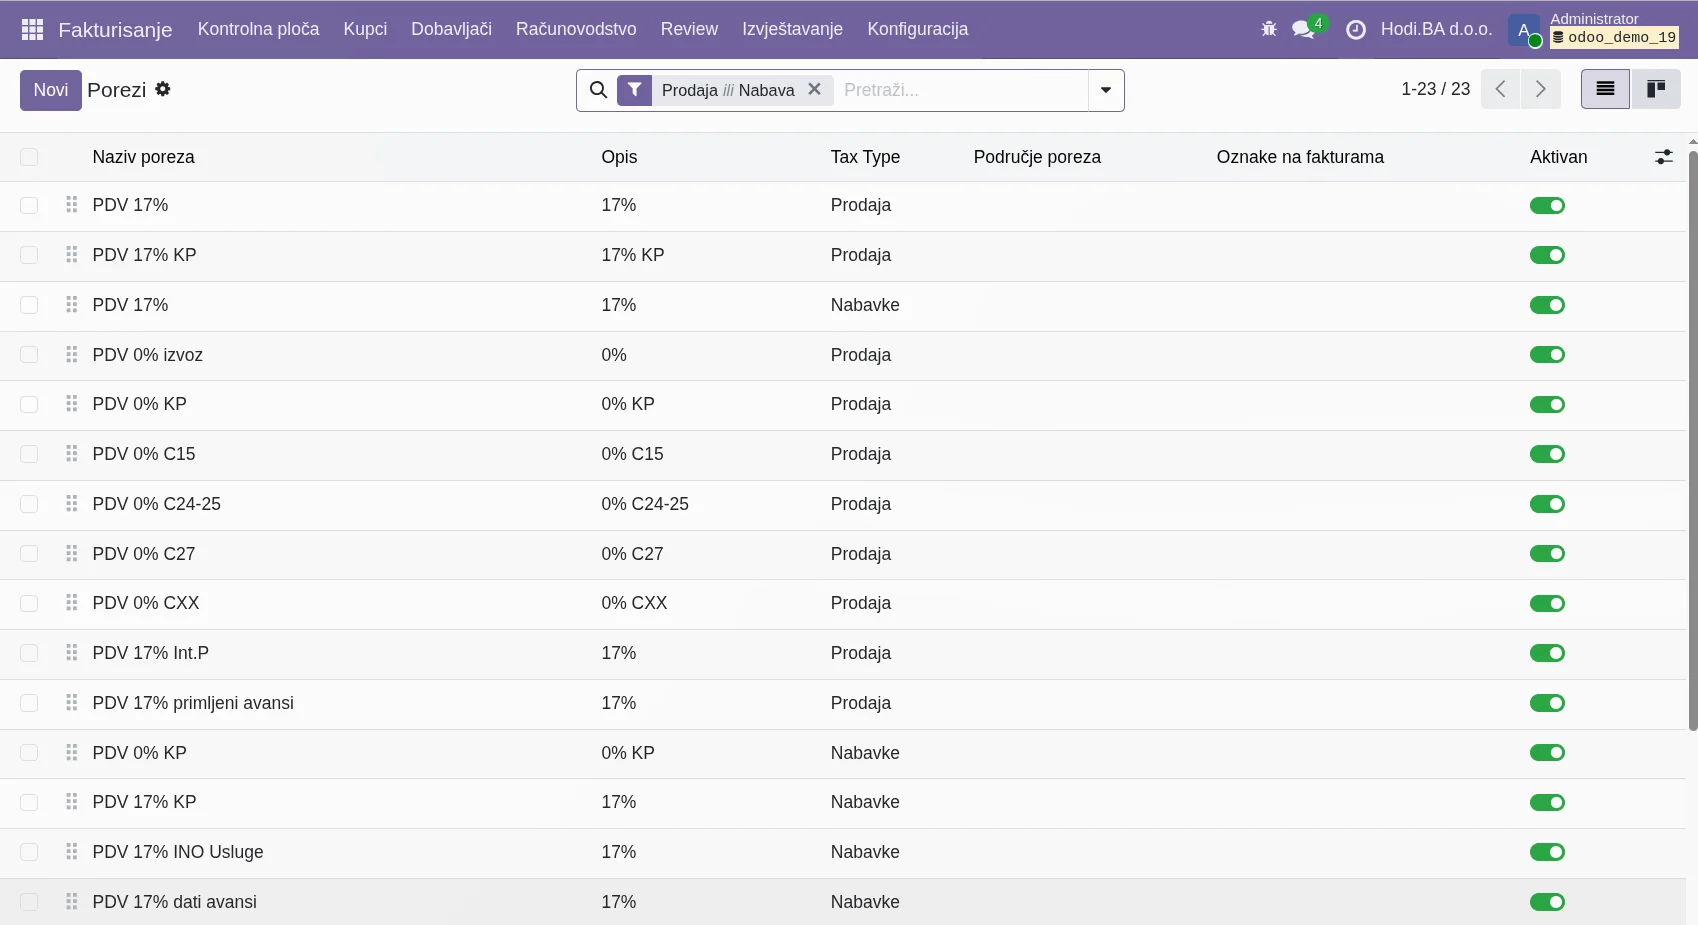Screen dimensions: 1698x925
Task: Check the select-all header checkbox
Action: [x=29, y=157]
